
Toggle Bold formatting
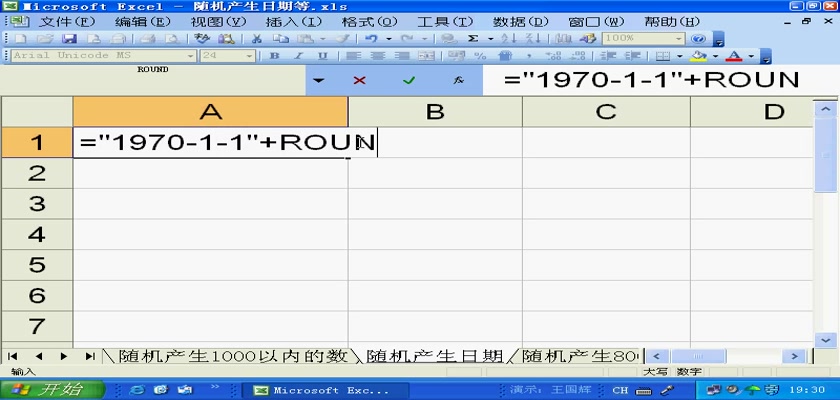[274, 56]
